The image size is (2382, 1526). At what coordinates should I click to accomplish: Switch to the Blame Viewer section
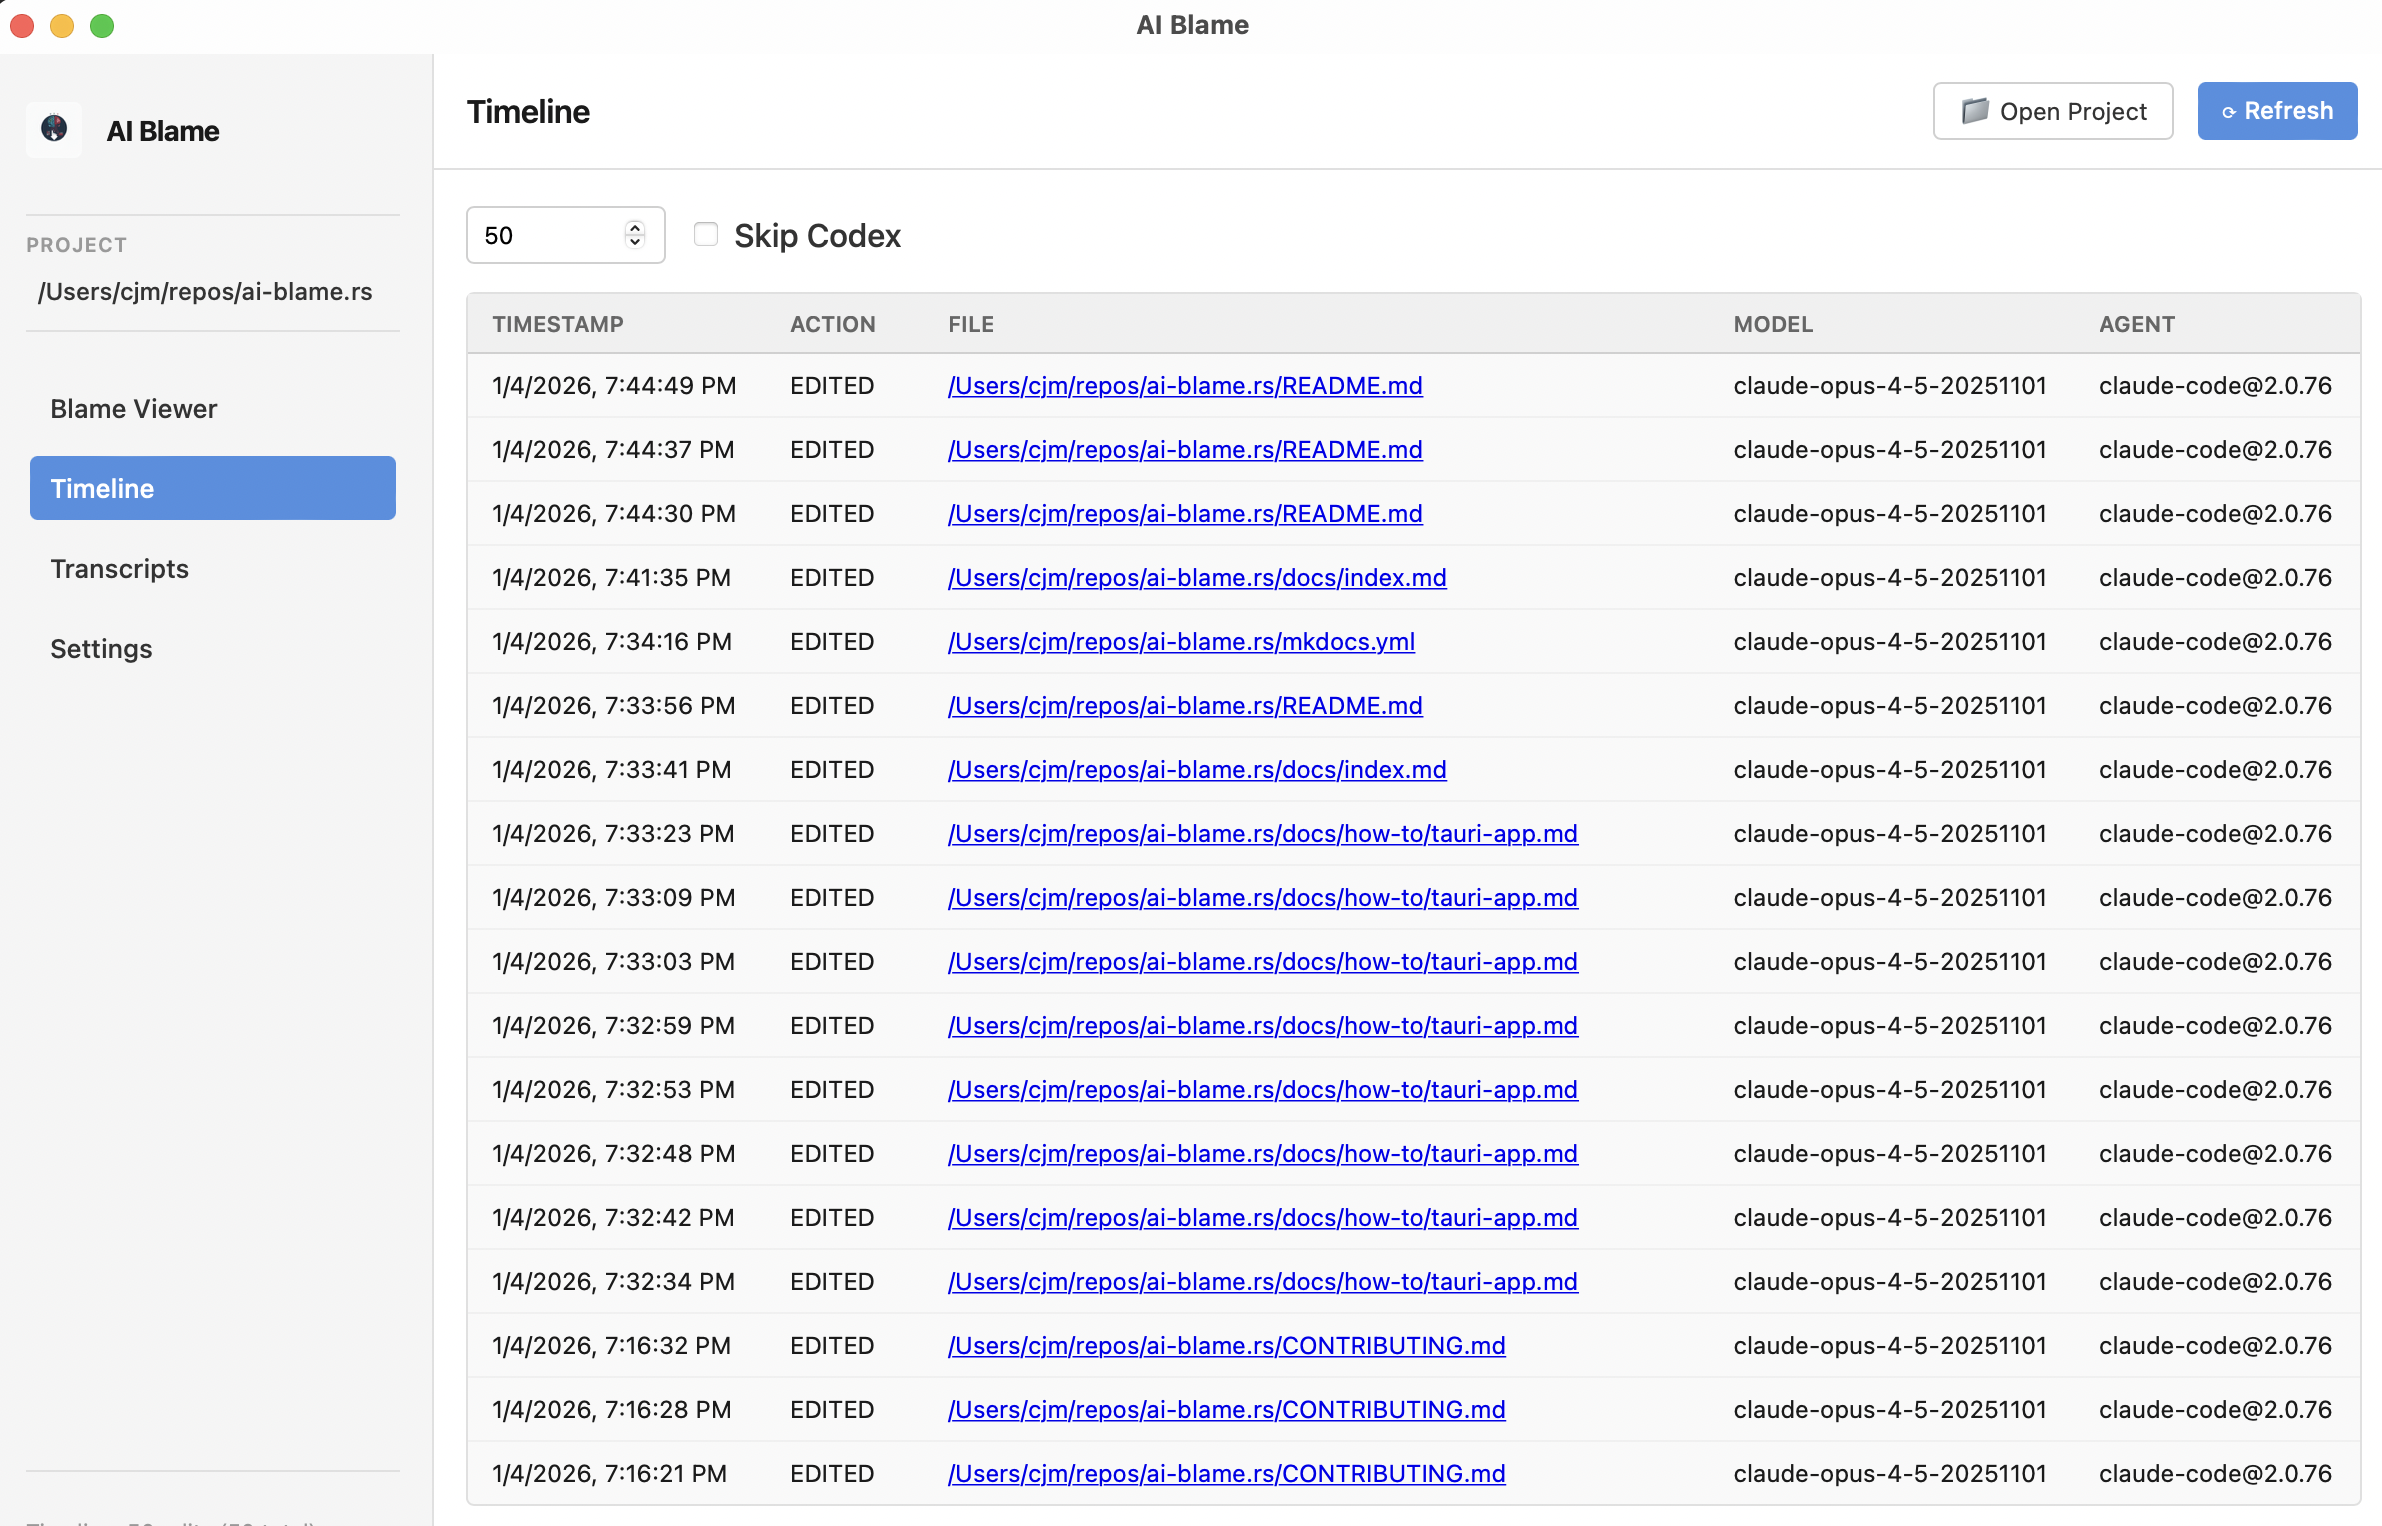click(x=133, y=408)
